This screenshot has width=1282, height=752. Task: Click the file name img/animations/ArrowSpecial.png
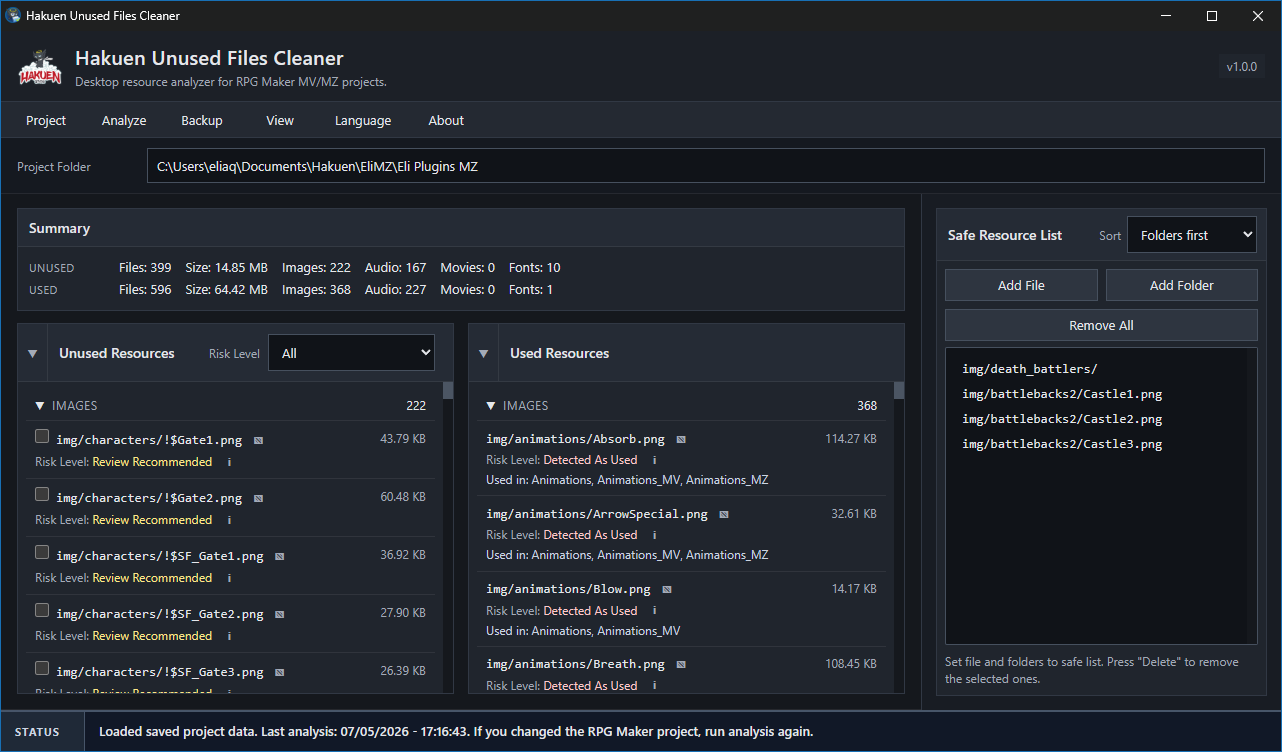(x=597, y=514)
